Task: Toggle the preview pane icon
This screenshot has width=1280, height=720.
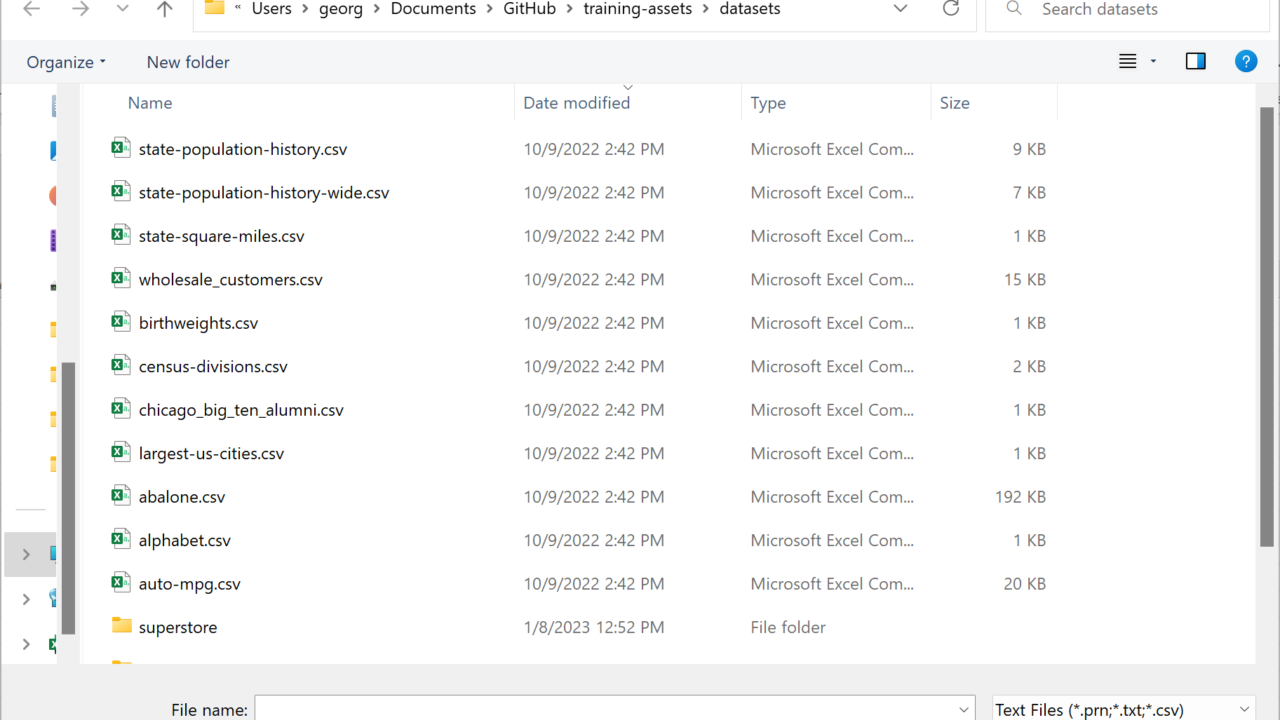Action: (1195, 62)
